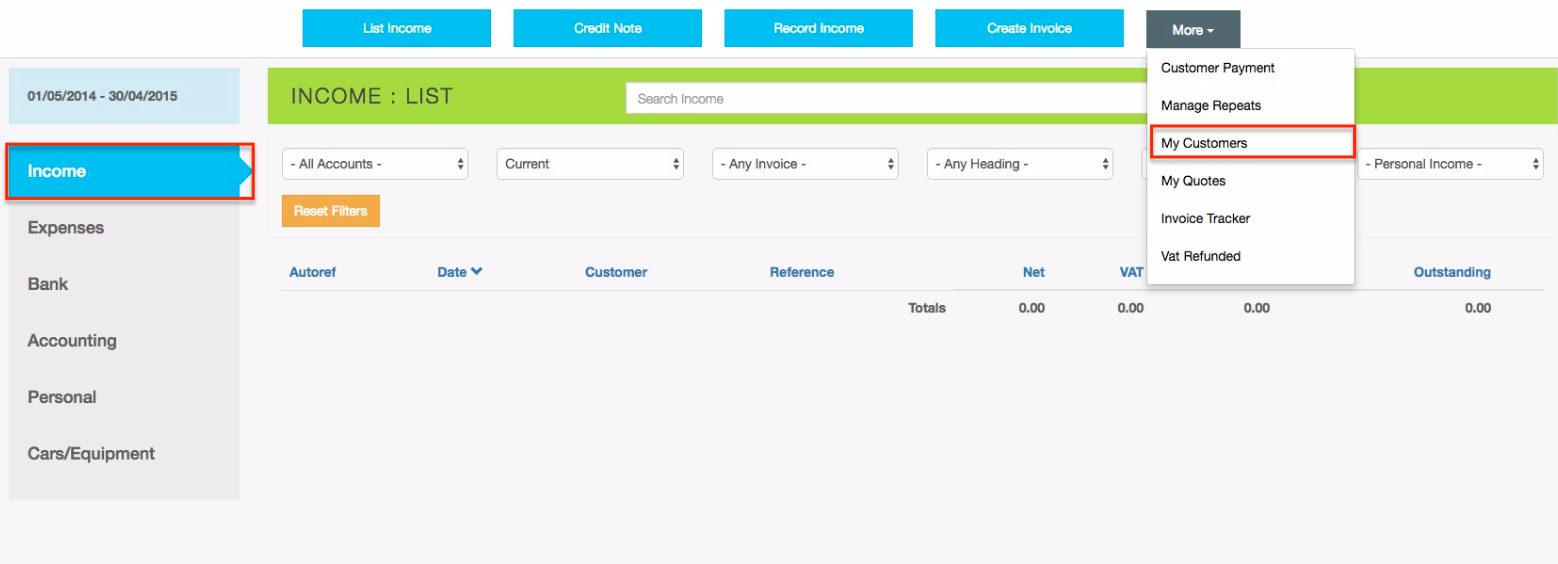This screenshot has width=1558, height=564.
Task: Expand the All Accounts dropdown
Action: click(x=375, y=164)
